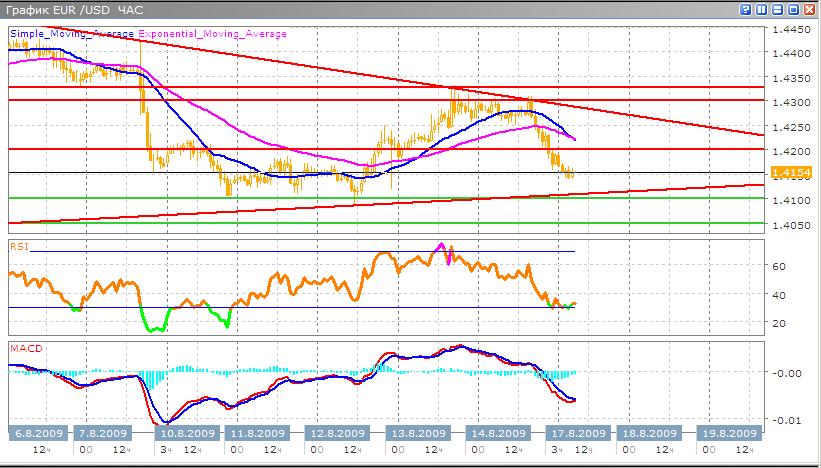Open the help question-mark icon in title bar
This screenshot has width=821, height=468.
coord(745,9)
